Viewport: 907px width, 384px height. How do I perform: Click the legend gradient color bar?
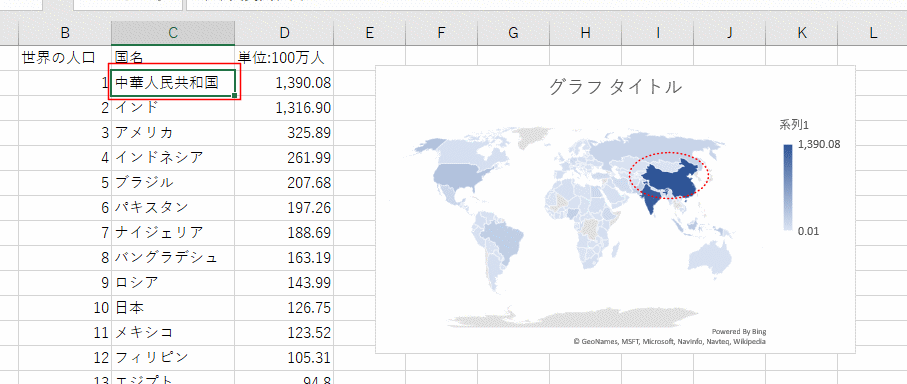pos(788,188)
